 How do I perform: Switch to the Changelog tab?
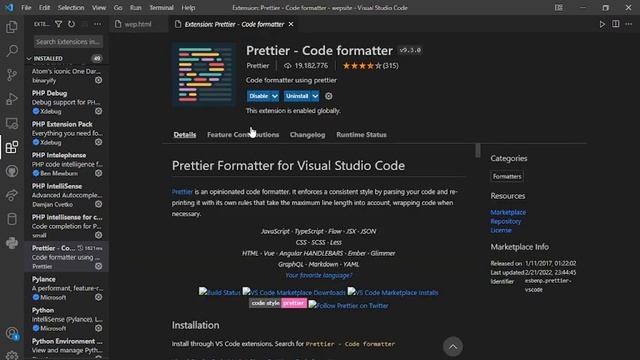307,135
